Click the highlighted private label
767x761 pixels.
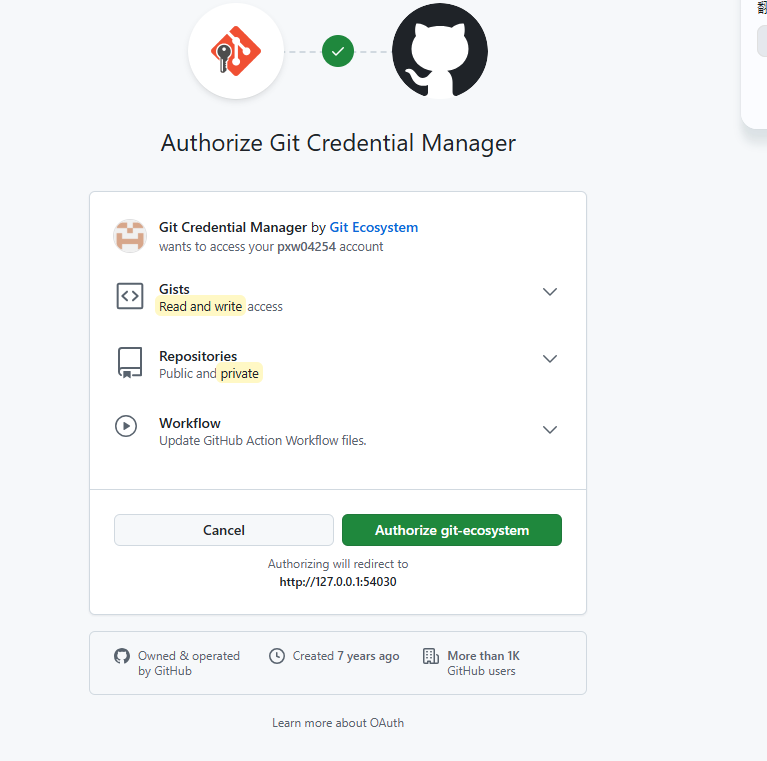click(x=240, y=373)
